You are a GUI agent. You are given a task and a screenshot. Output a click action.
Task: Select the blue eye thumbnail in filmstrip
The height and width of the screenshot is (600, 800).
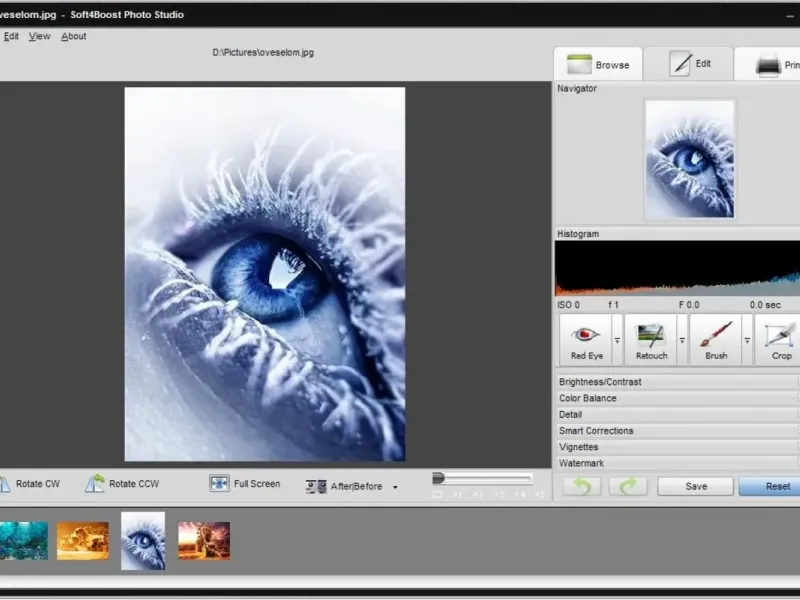(143, 541)
